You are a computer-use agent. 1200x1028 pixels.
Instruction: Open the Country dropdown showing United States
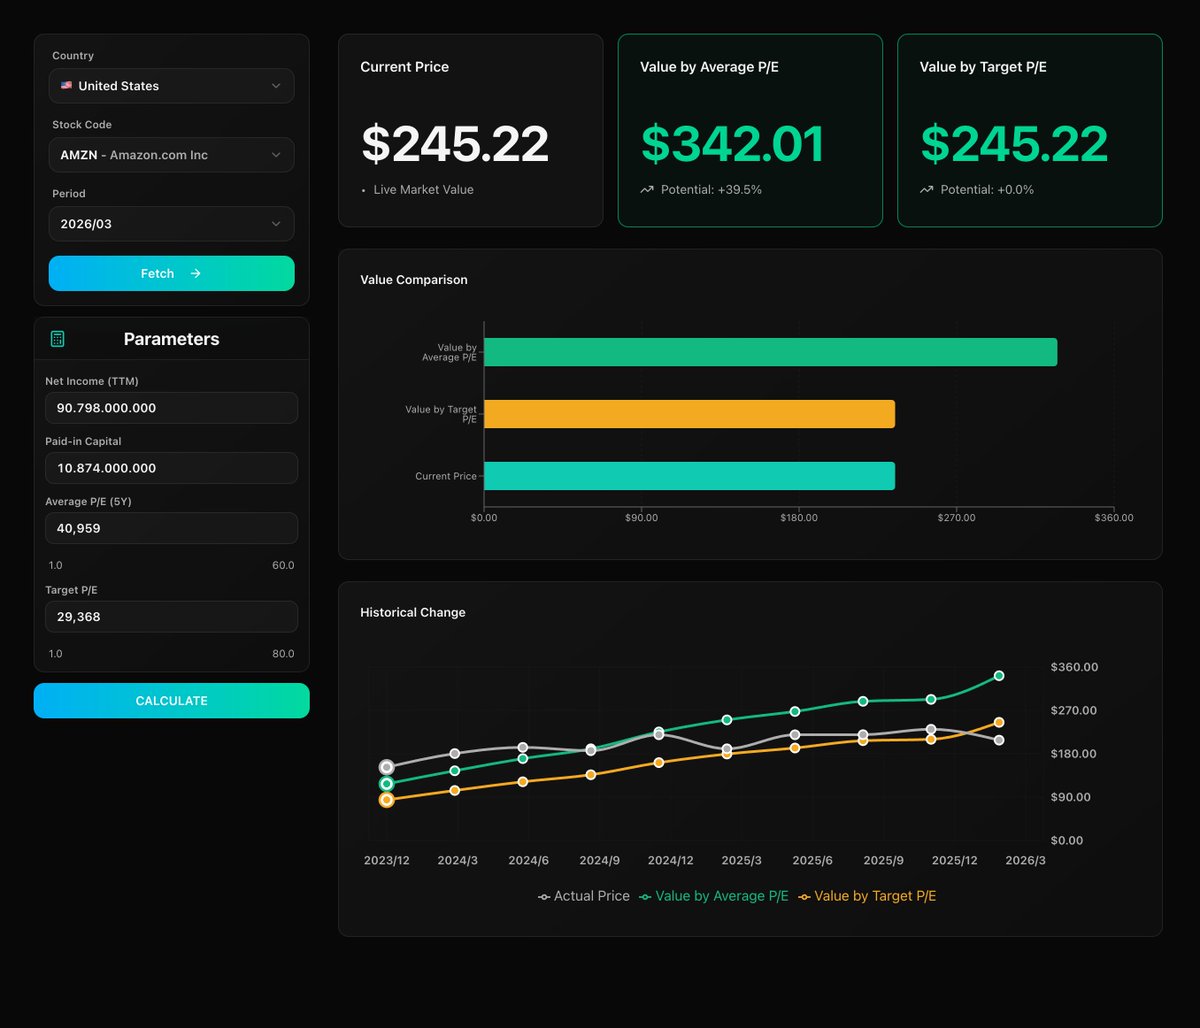coord(172,86)
